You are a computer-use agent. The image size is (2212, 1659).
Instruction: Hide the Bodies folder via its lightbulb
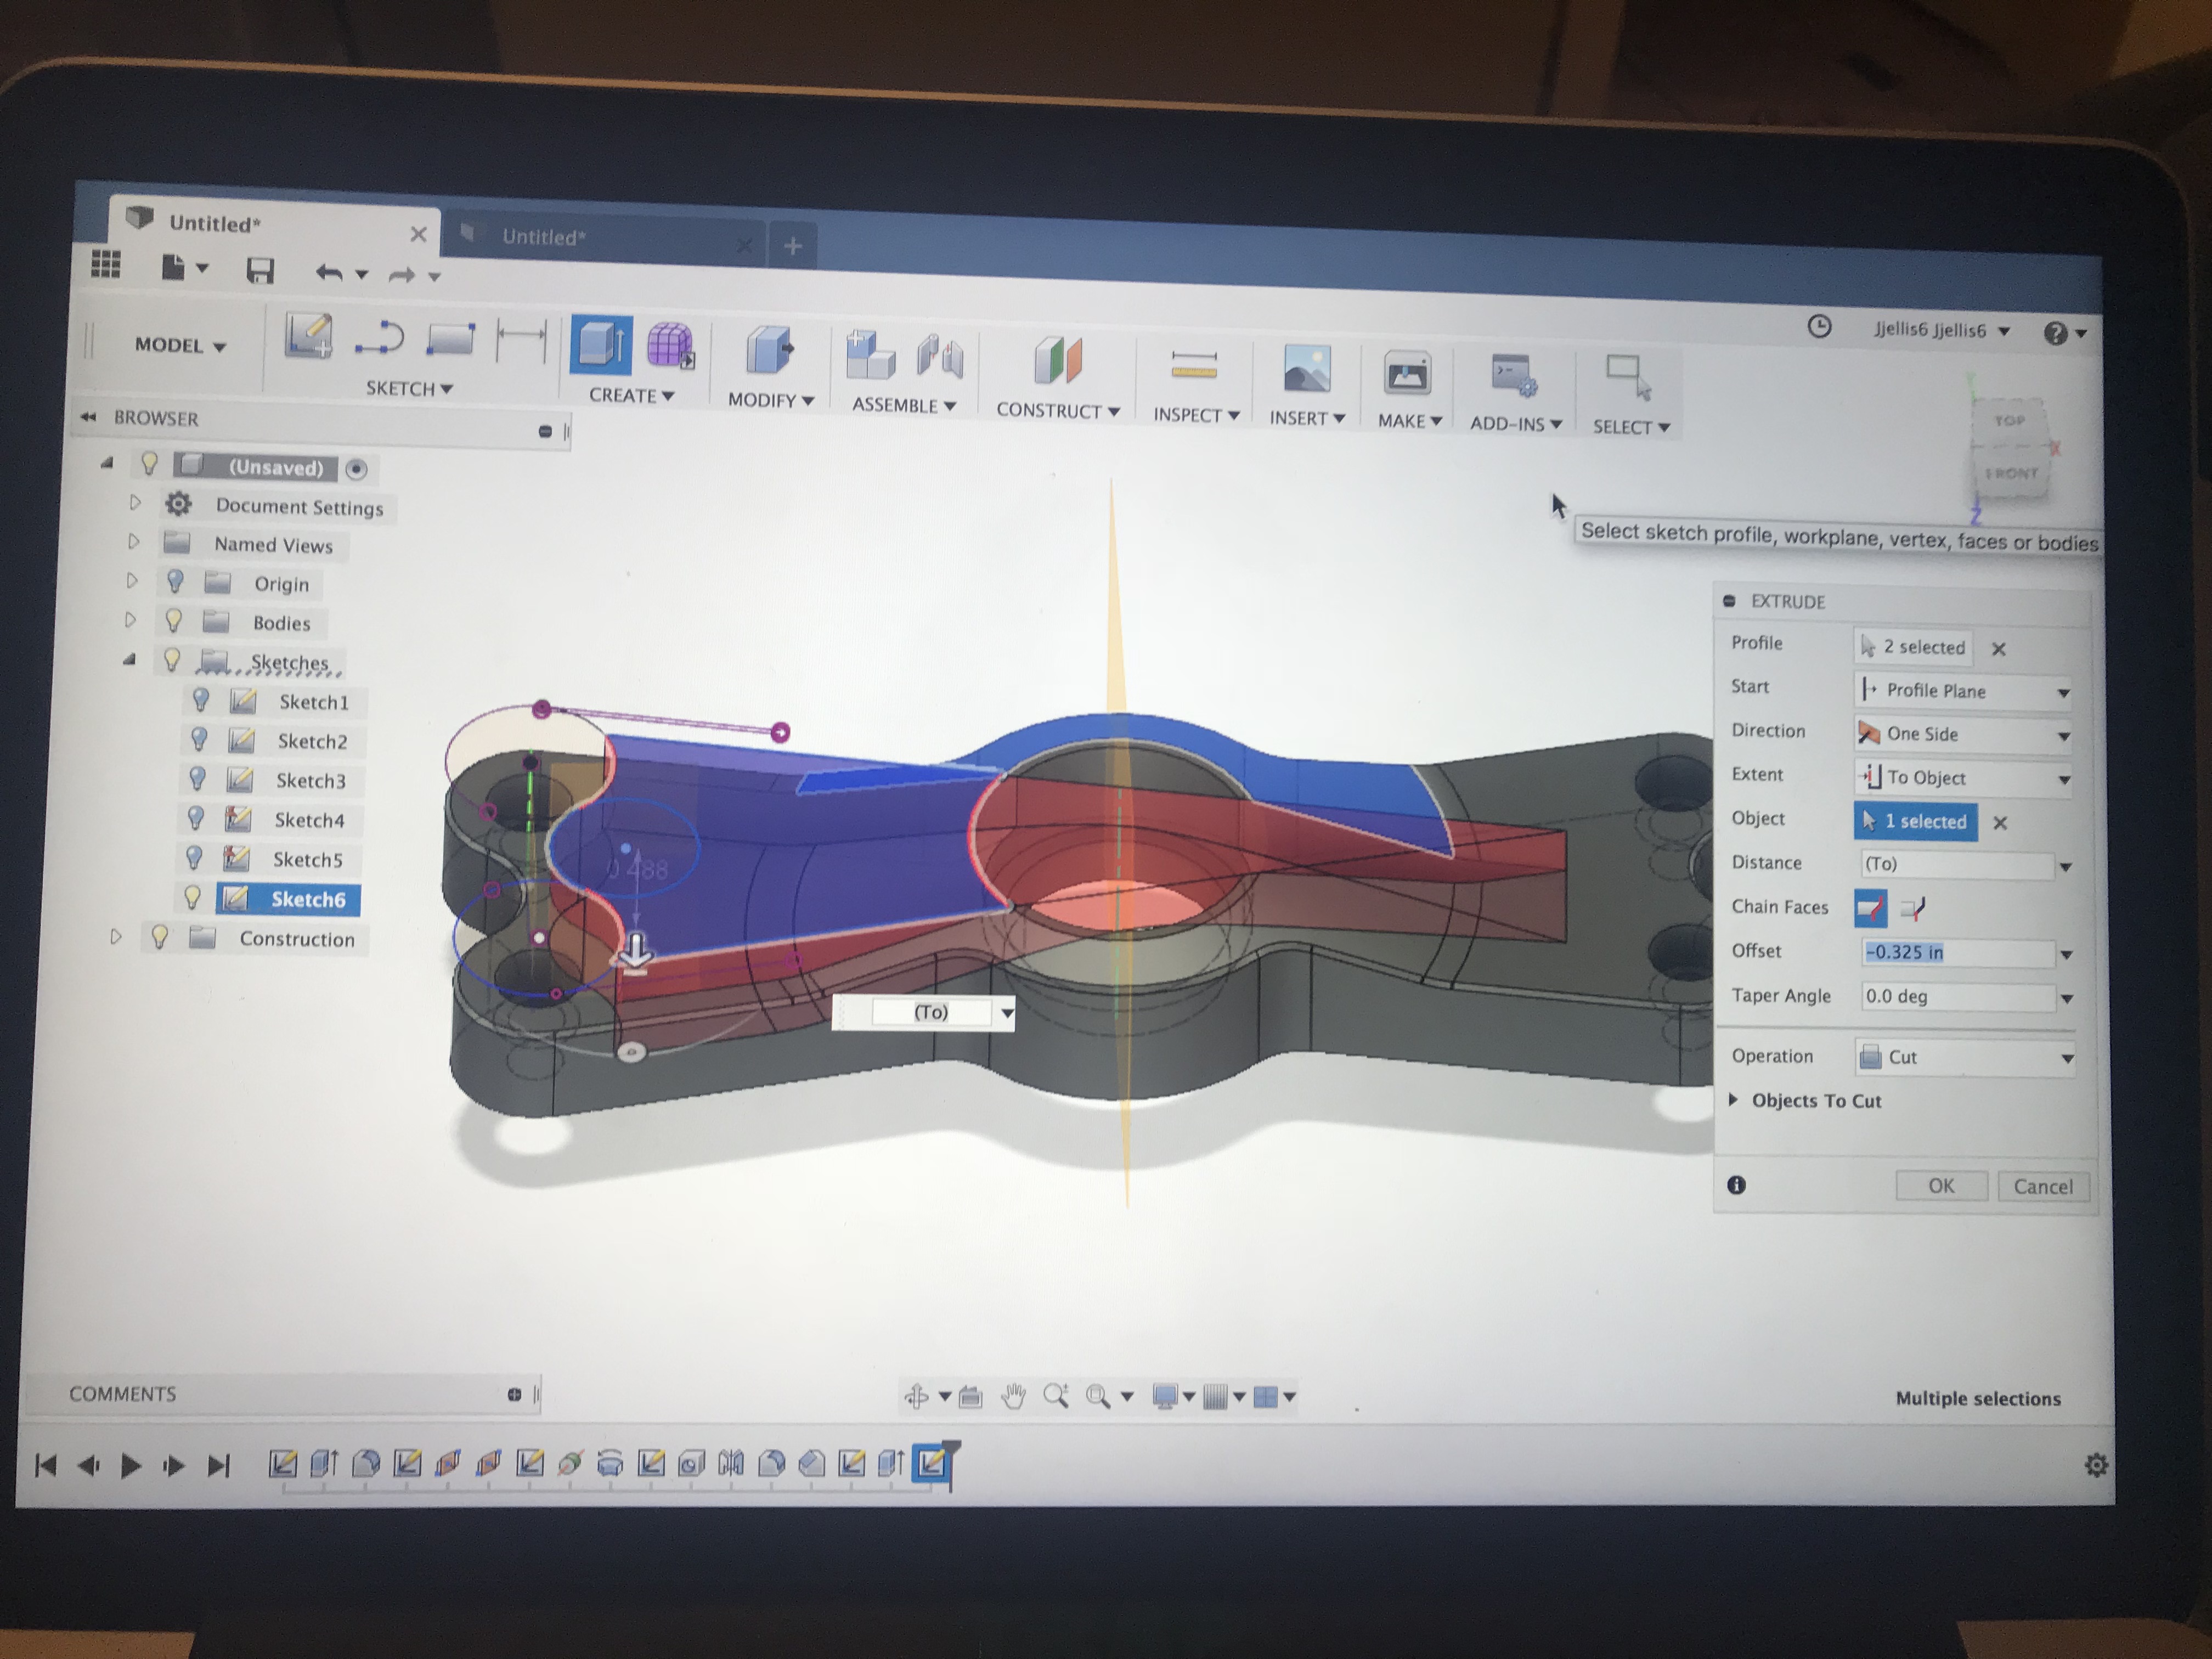tap(173, 621)
